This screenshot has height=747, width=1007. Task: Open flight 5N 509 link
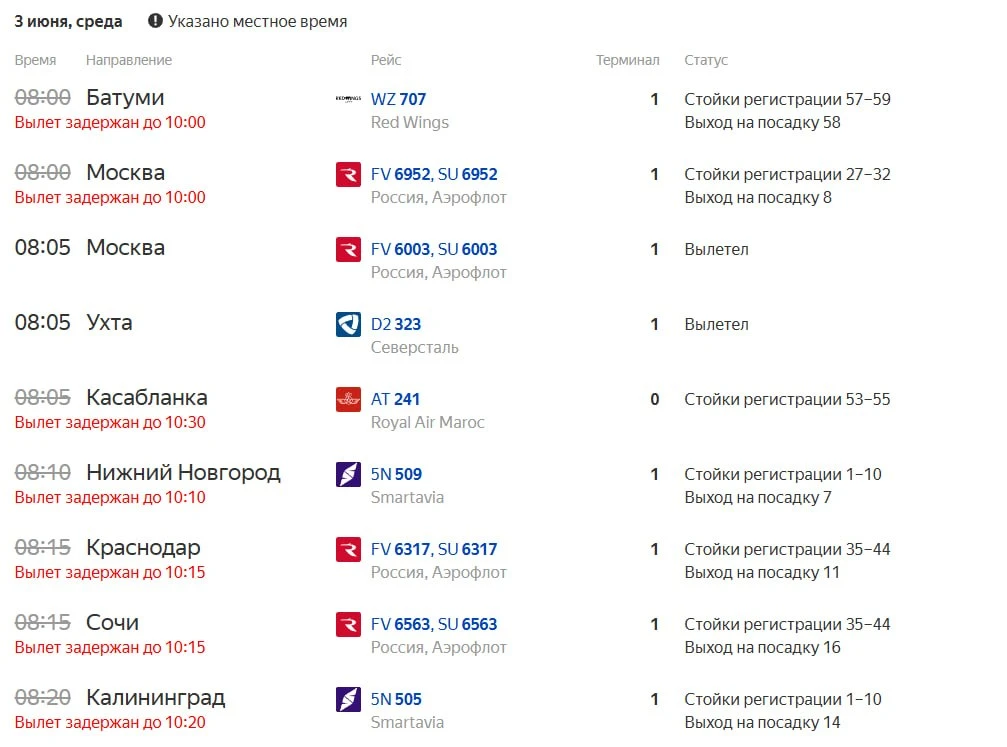[x=396, y=475]
